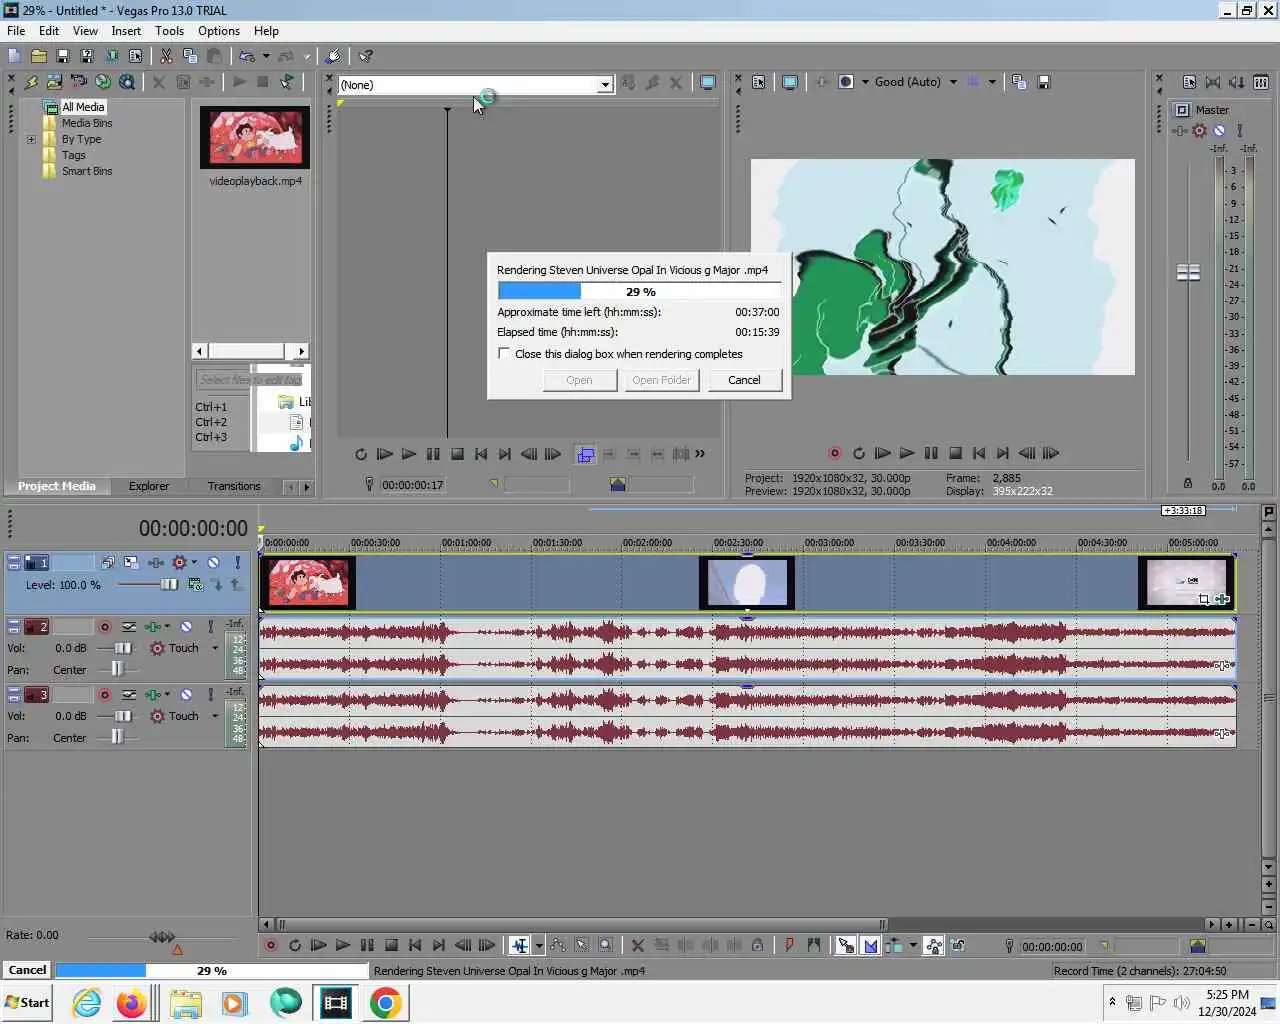Mute video track 1
Image resolution: width=1280 pixels, height=1024 pixels.
point(213,563)
